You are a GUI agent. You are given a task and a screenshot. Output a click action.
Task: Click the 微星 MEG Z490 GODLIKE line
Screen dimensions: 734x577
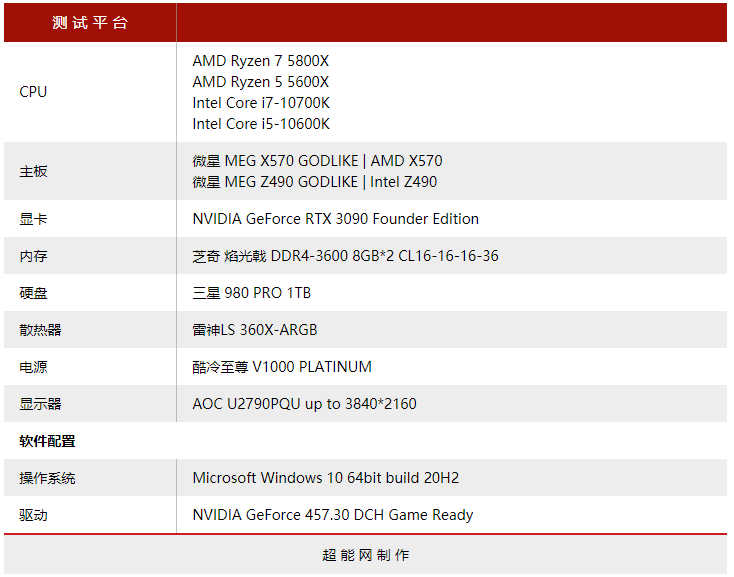(315, 182)
